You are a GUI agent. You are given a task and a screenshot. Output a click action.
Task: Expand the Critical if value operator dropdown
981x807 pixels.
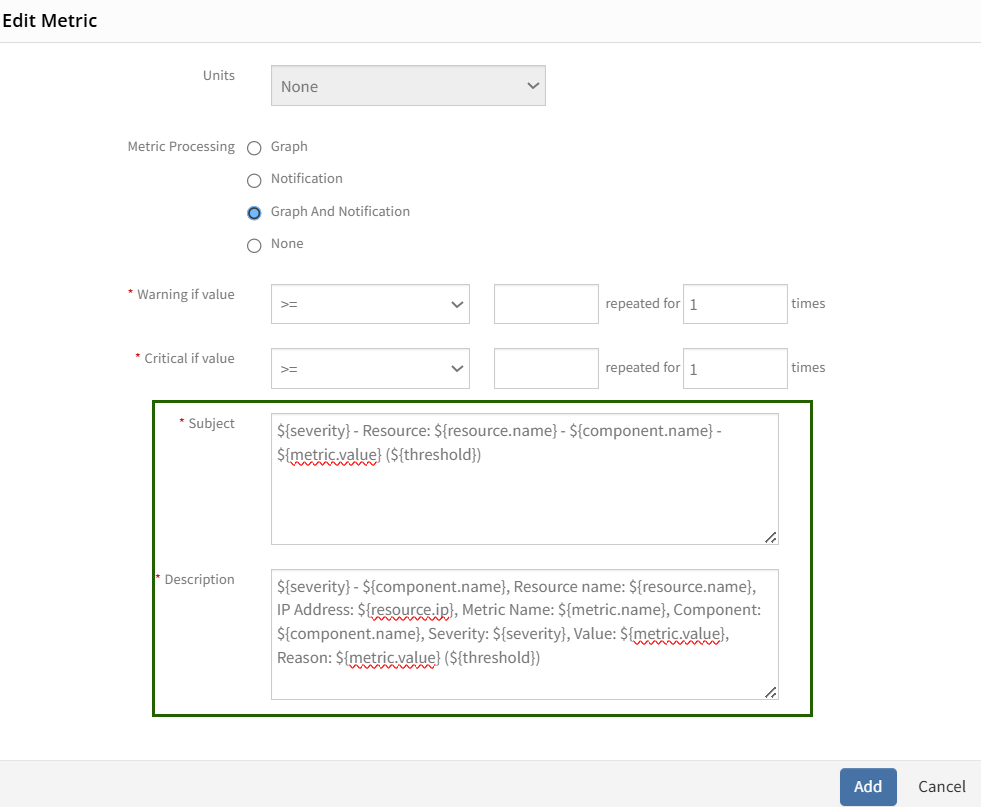(370, 368)
